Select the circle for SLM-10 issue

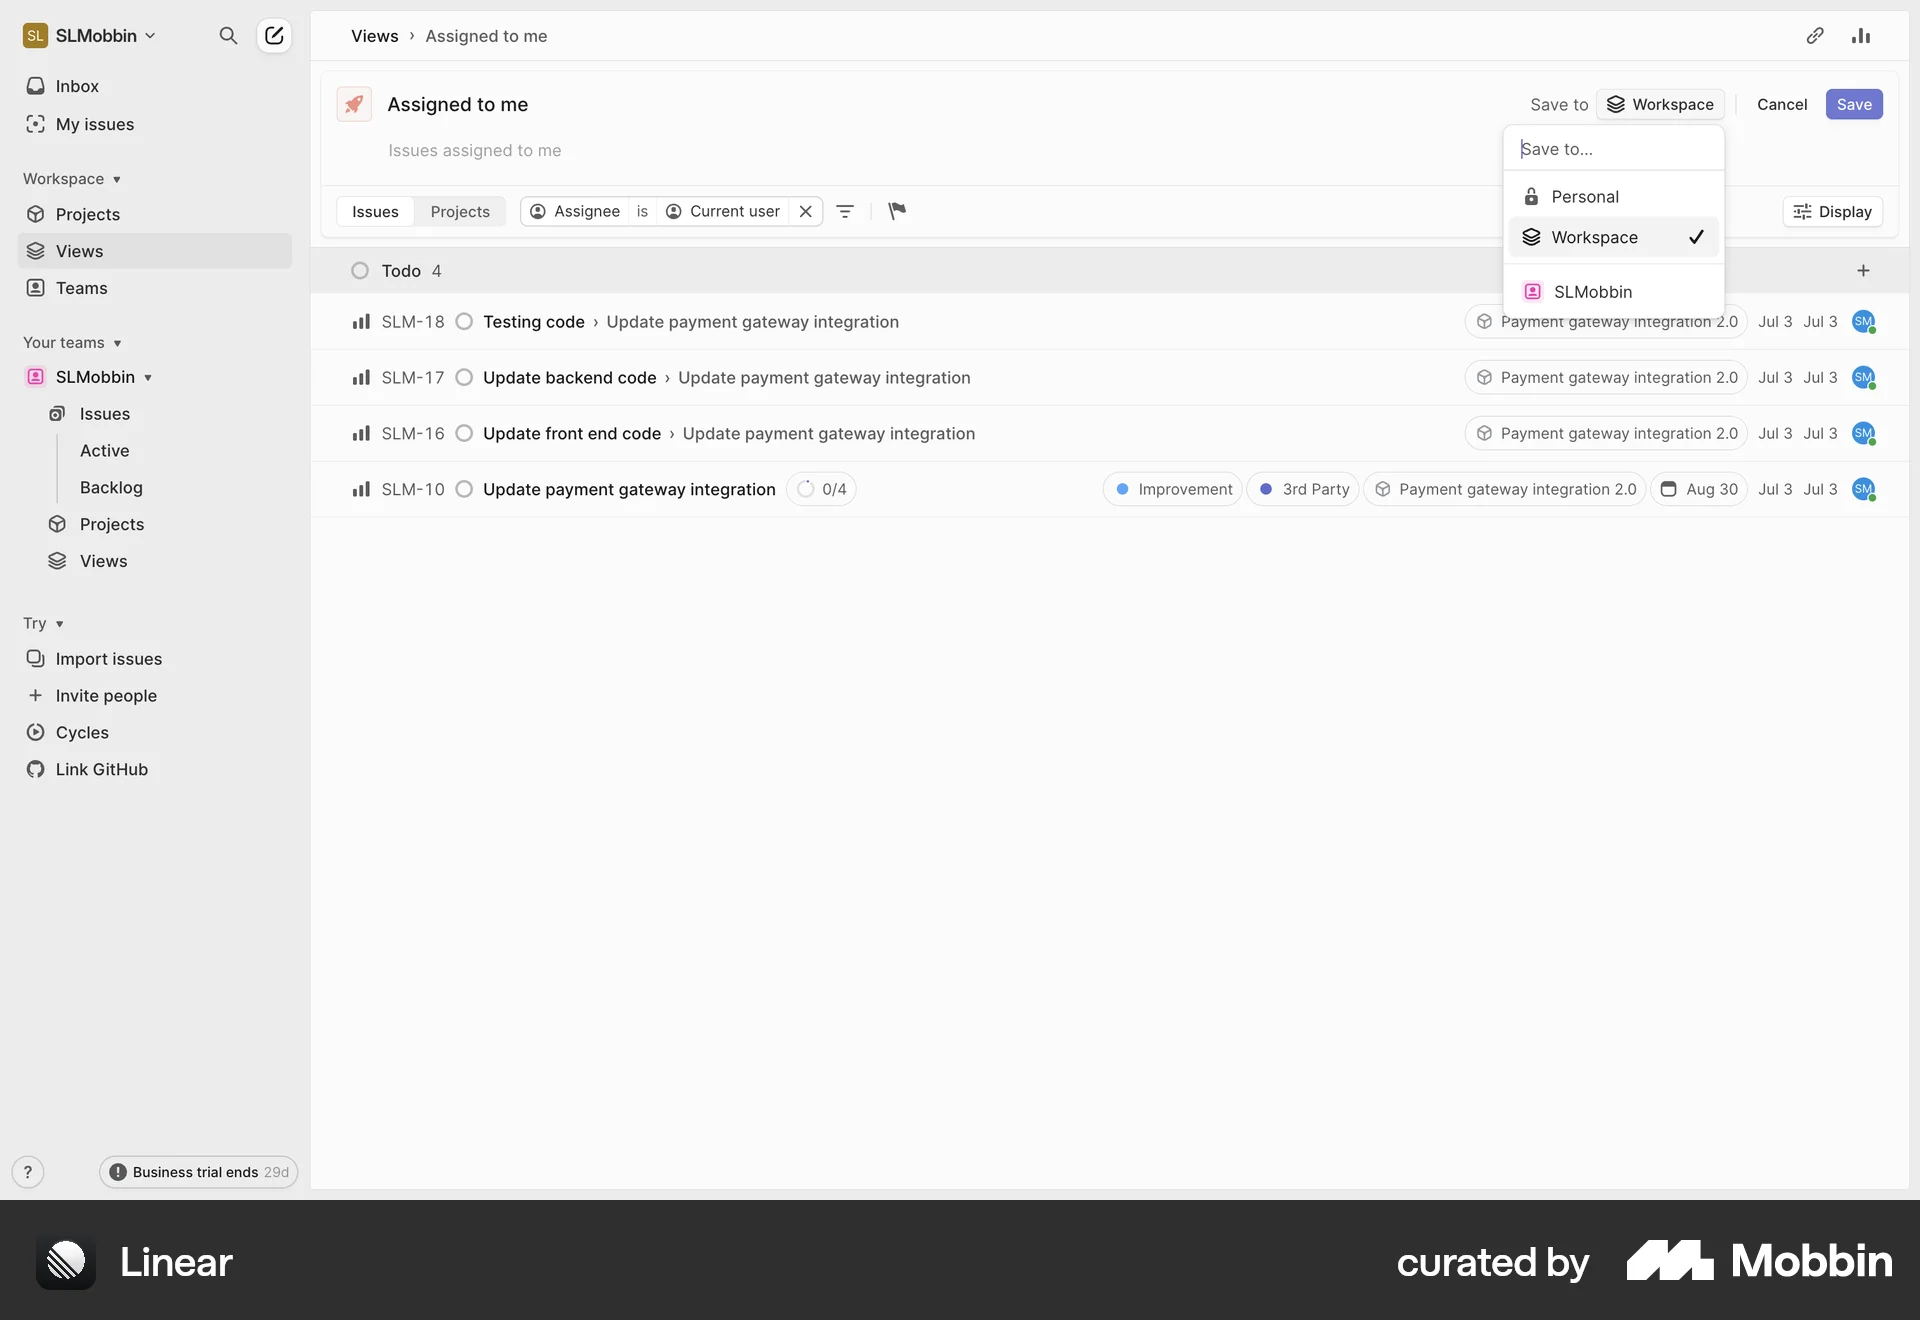click(463, 489)
